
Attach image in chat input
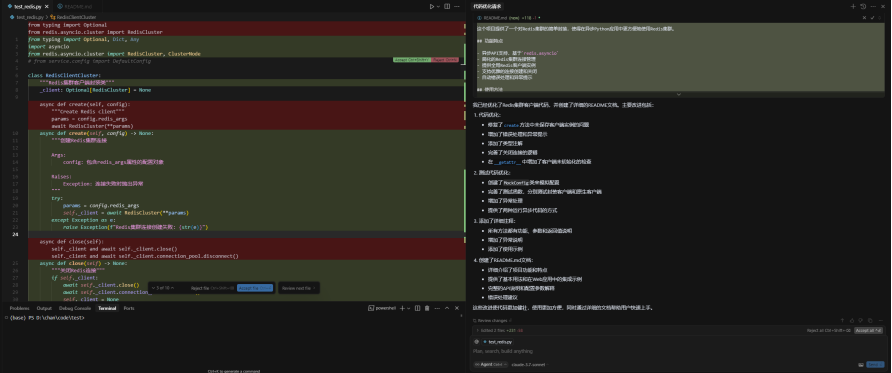[x=861, y=364]
